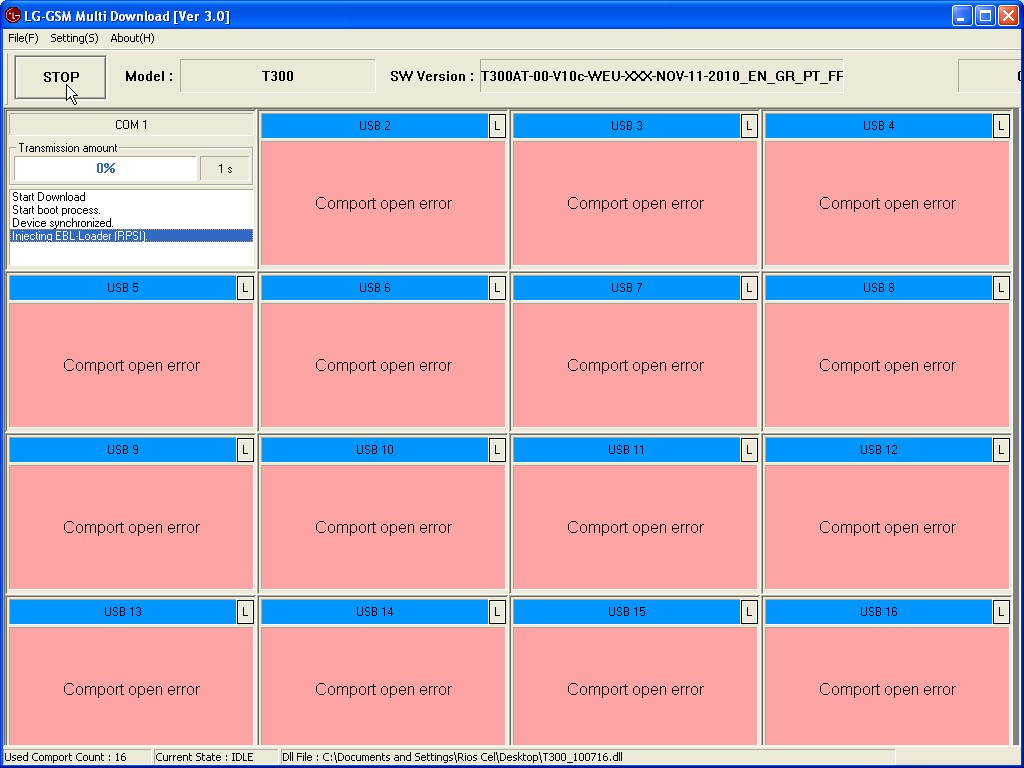Screen dimensions: 1024x768
Task: Click the STOP button
Action: coord(60,77)
